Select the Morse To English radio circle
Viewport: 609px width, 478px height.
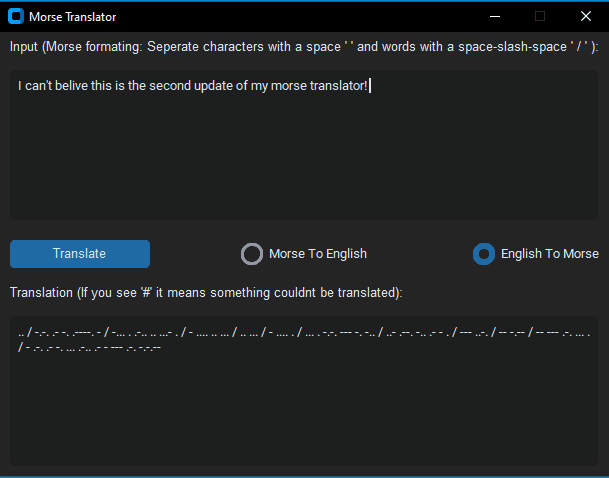(x=252, y=254)
